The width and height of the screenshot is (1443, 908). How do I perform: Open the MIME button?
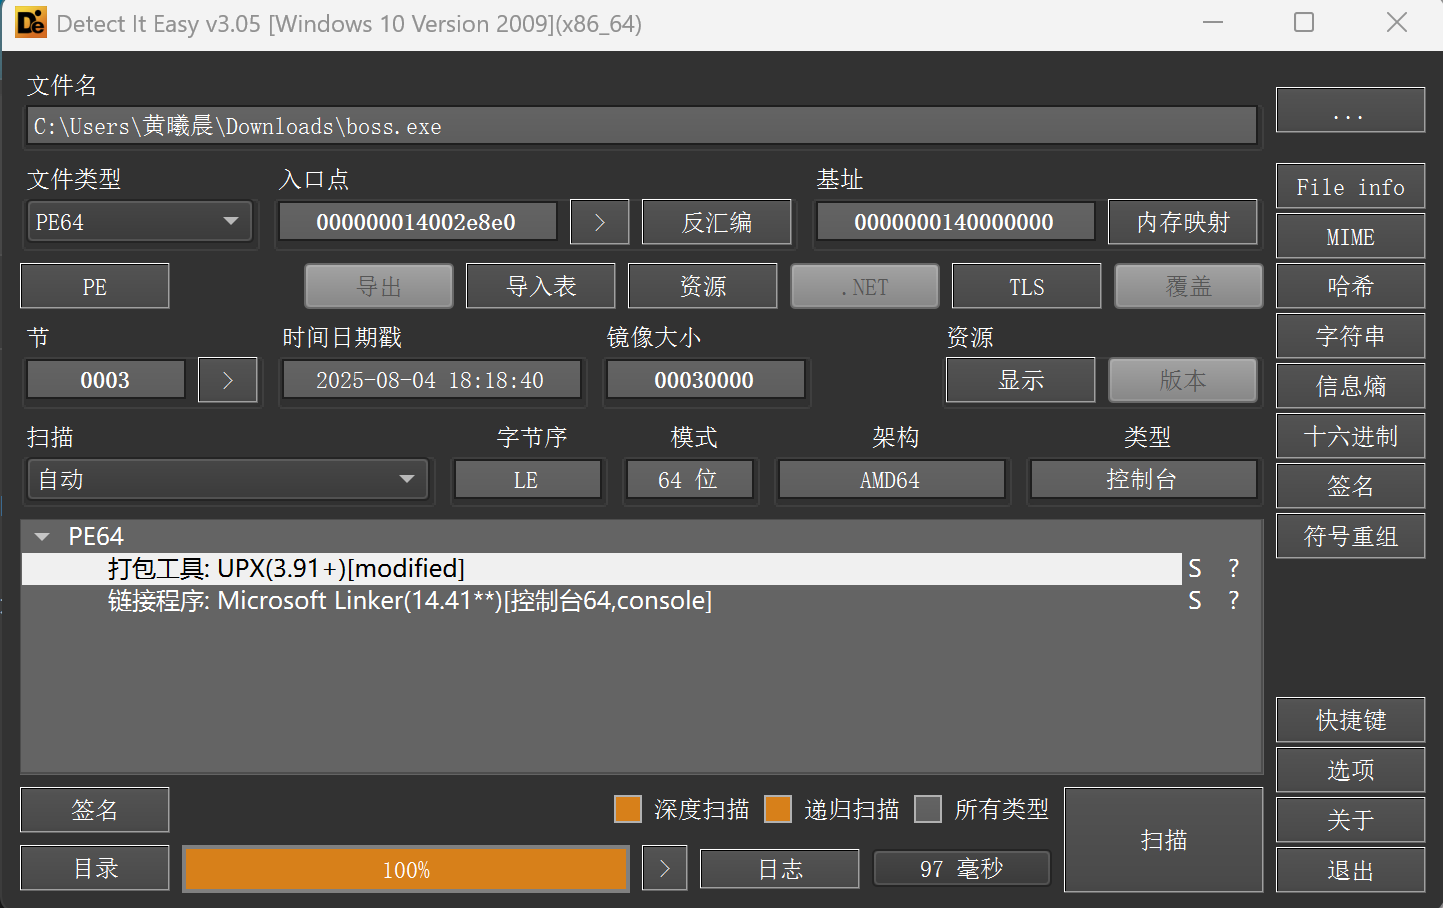point(1350,237)
